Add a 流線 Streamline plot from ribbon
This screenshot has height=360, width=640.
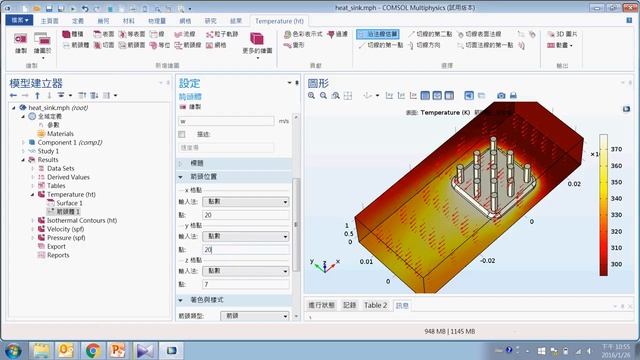click(x=185, y=34)
